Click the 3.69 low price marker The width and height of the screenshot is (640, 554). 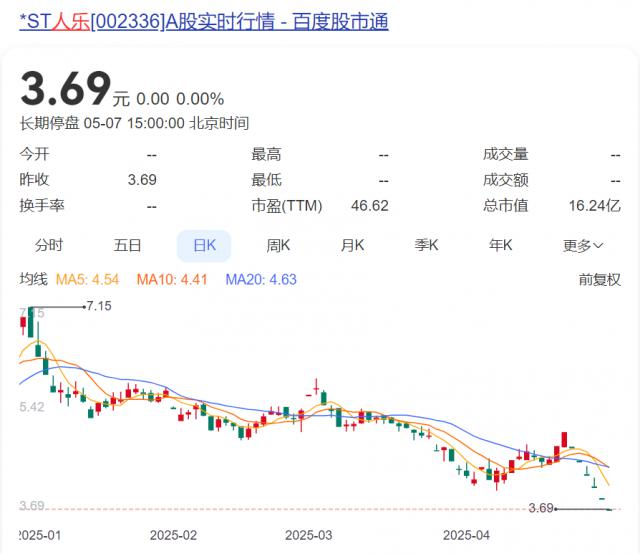pyautogui.click(x=541, y=508)
